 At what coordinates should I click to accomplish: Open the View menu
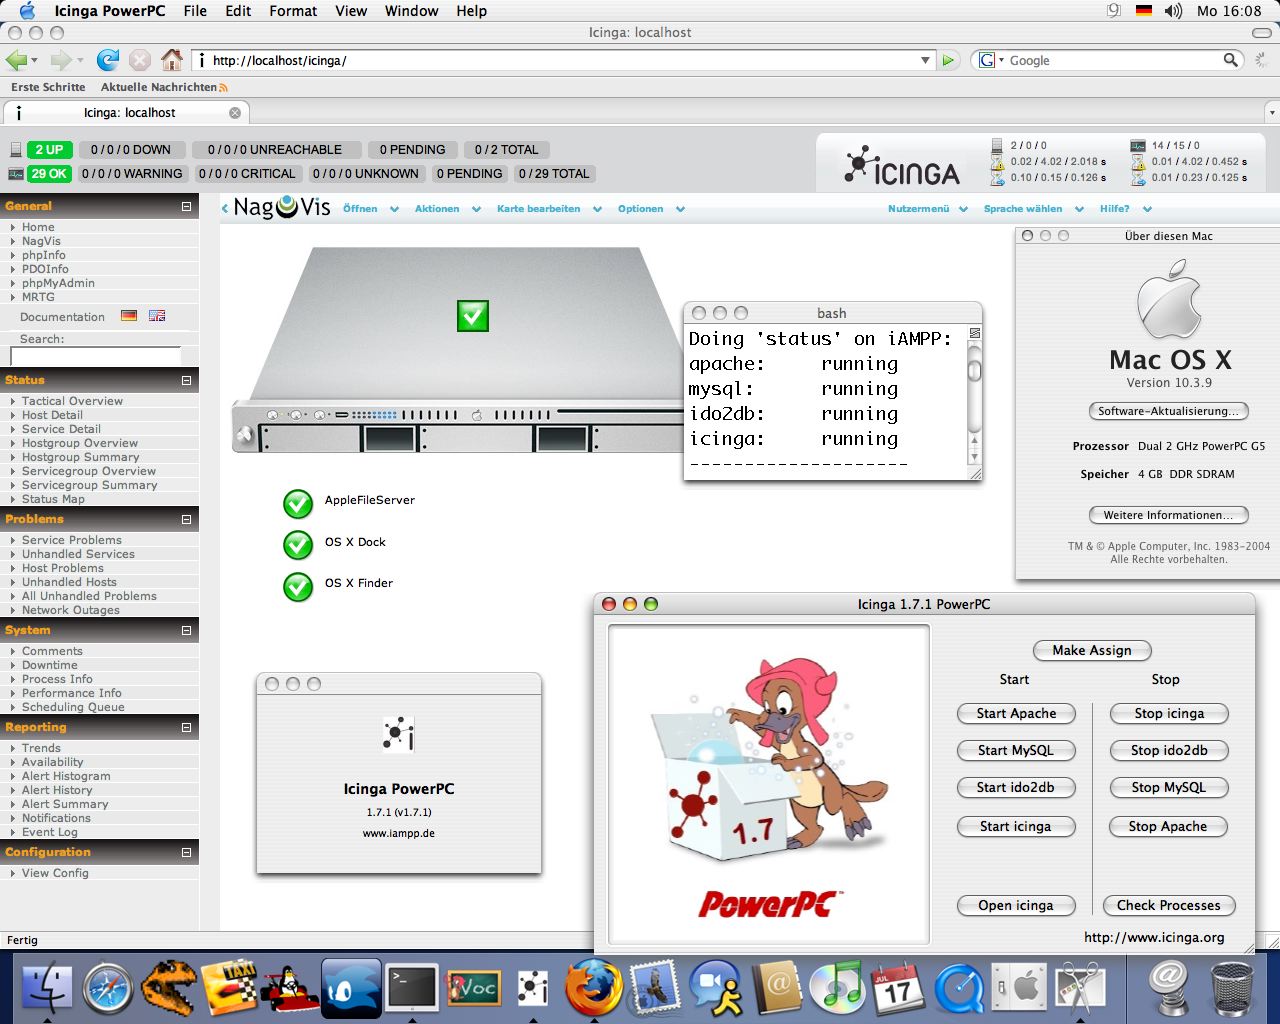coord(351,11)
